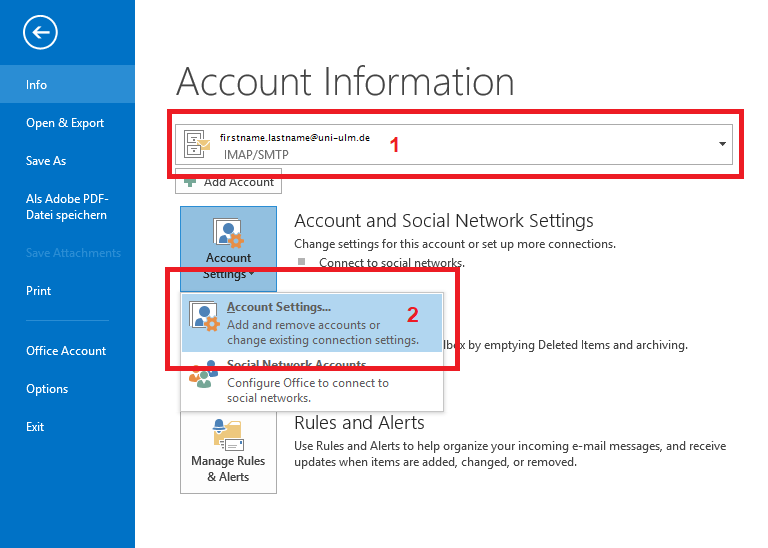
Task: Choose Als Adobe PDF-Datei speichern
Action: 67,207
